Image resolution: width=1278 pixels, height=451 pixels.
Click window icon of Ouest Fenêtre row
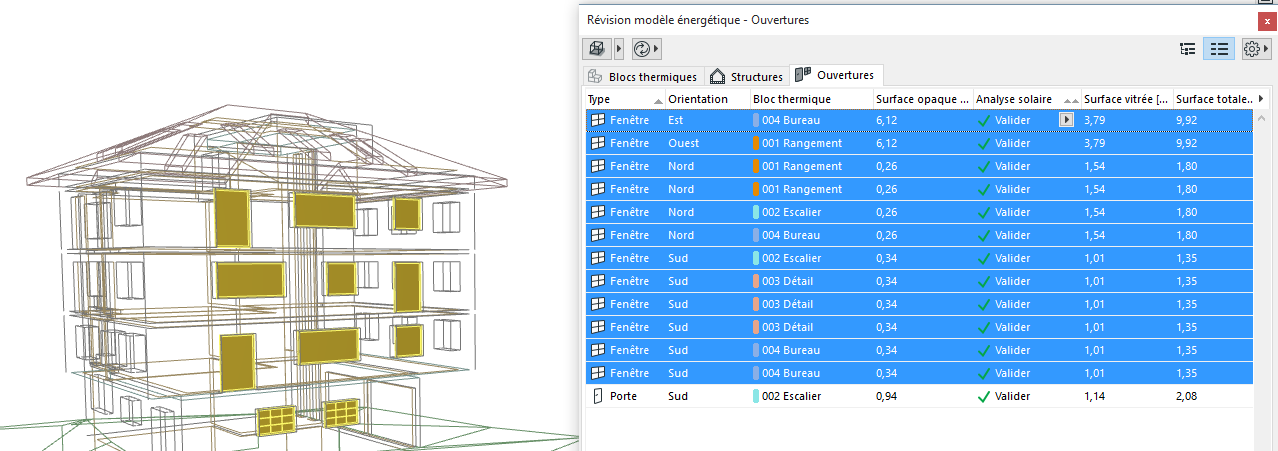coord(598,143)
